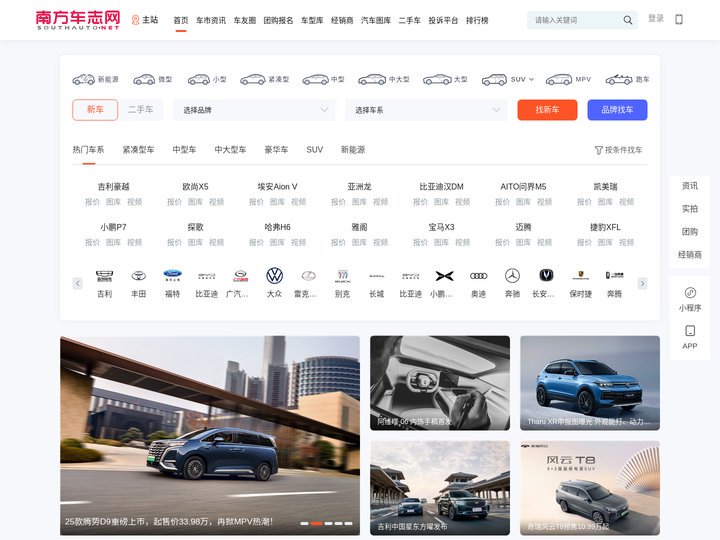Select the 微型 car type icon
The image size is (720, 540).
point(144,79)
